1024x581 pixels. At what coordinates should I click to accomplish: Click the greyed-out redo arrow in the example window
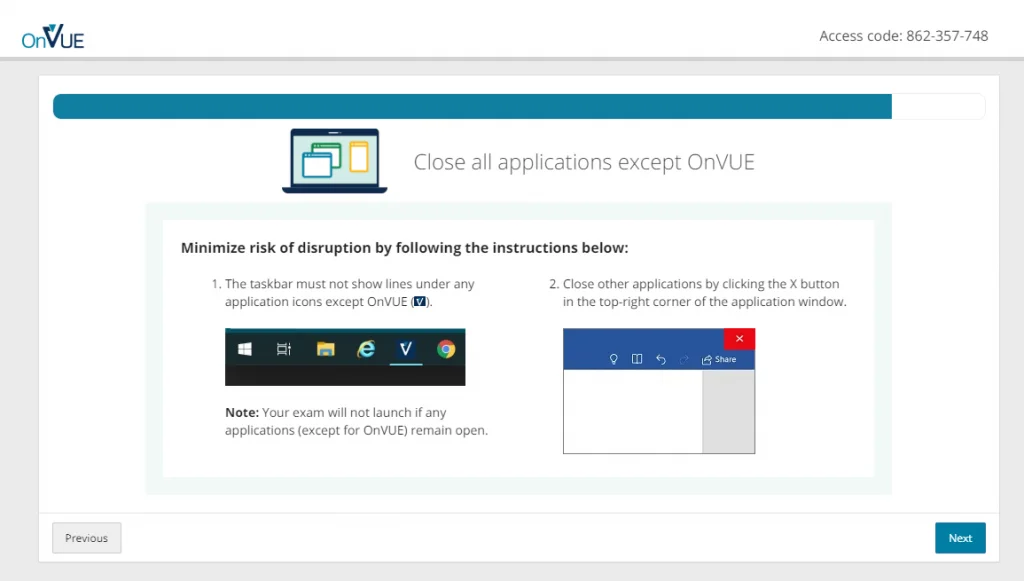coord(684,359)
